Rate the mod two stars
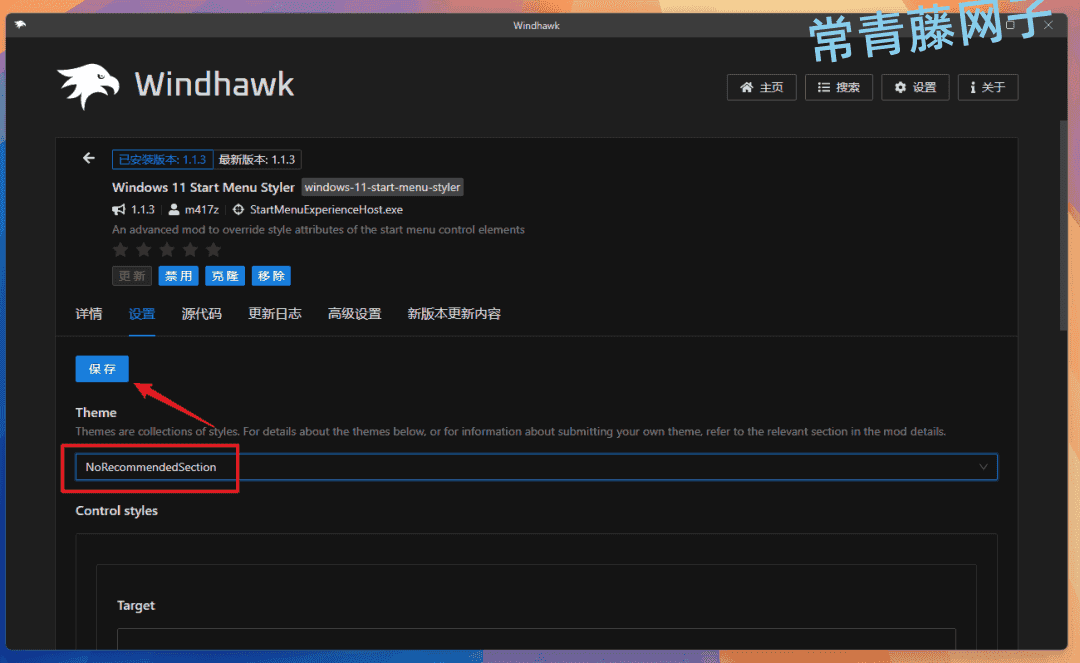The width and height of the screenshot is (1080, 663). click(144, 249)
